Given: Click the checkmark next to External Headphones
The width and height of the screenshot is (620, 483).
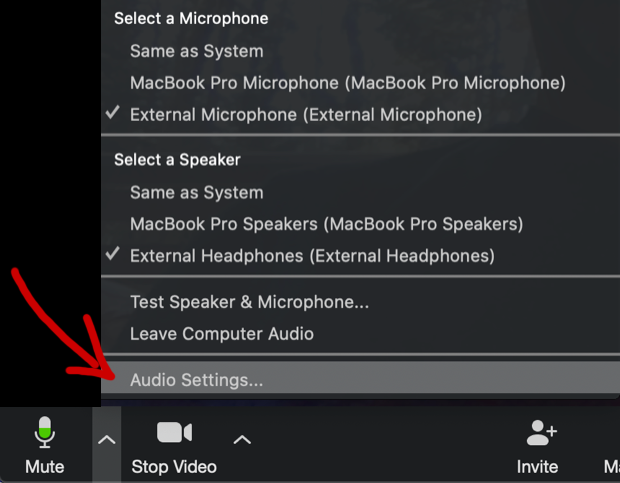Looking at the screenshot, I should click(113, 254).
